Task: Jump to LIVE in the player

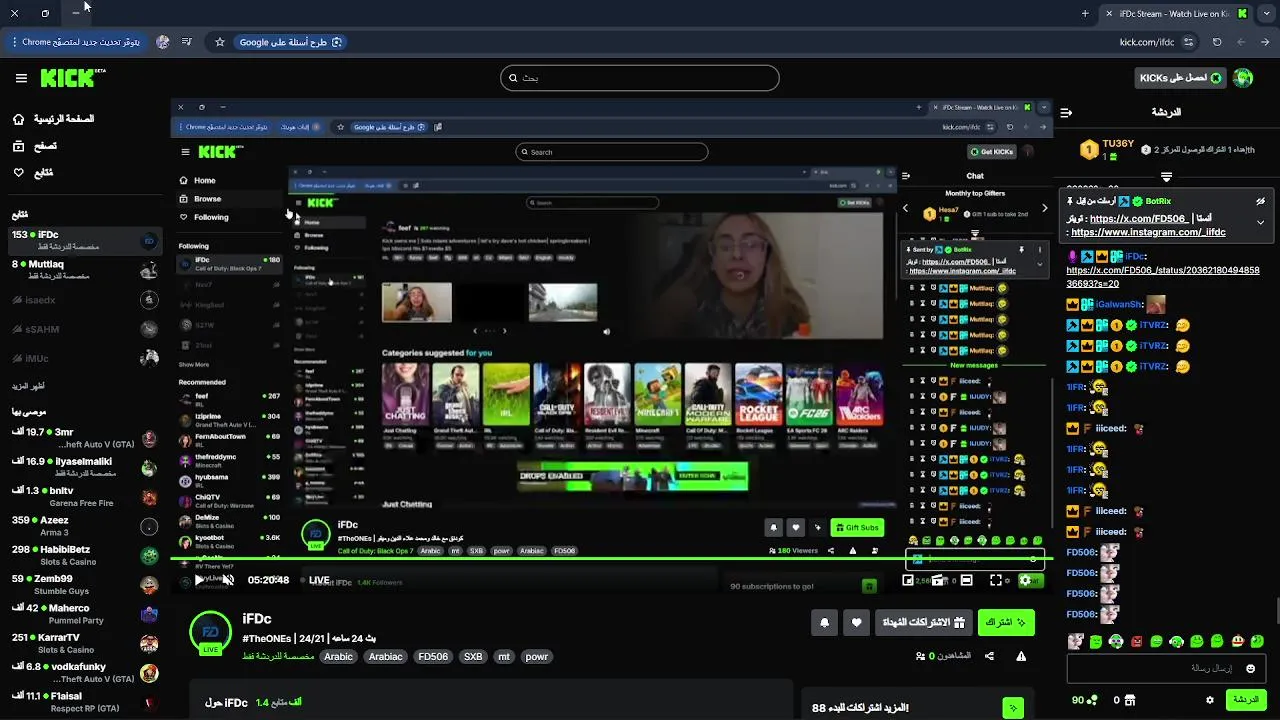Action: [319, 580]
